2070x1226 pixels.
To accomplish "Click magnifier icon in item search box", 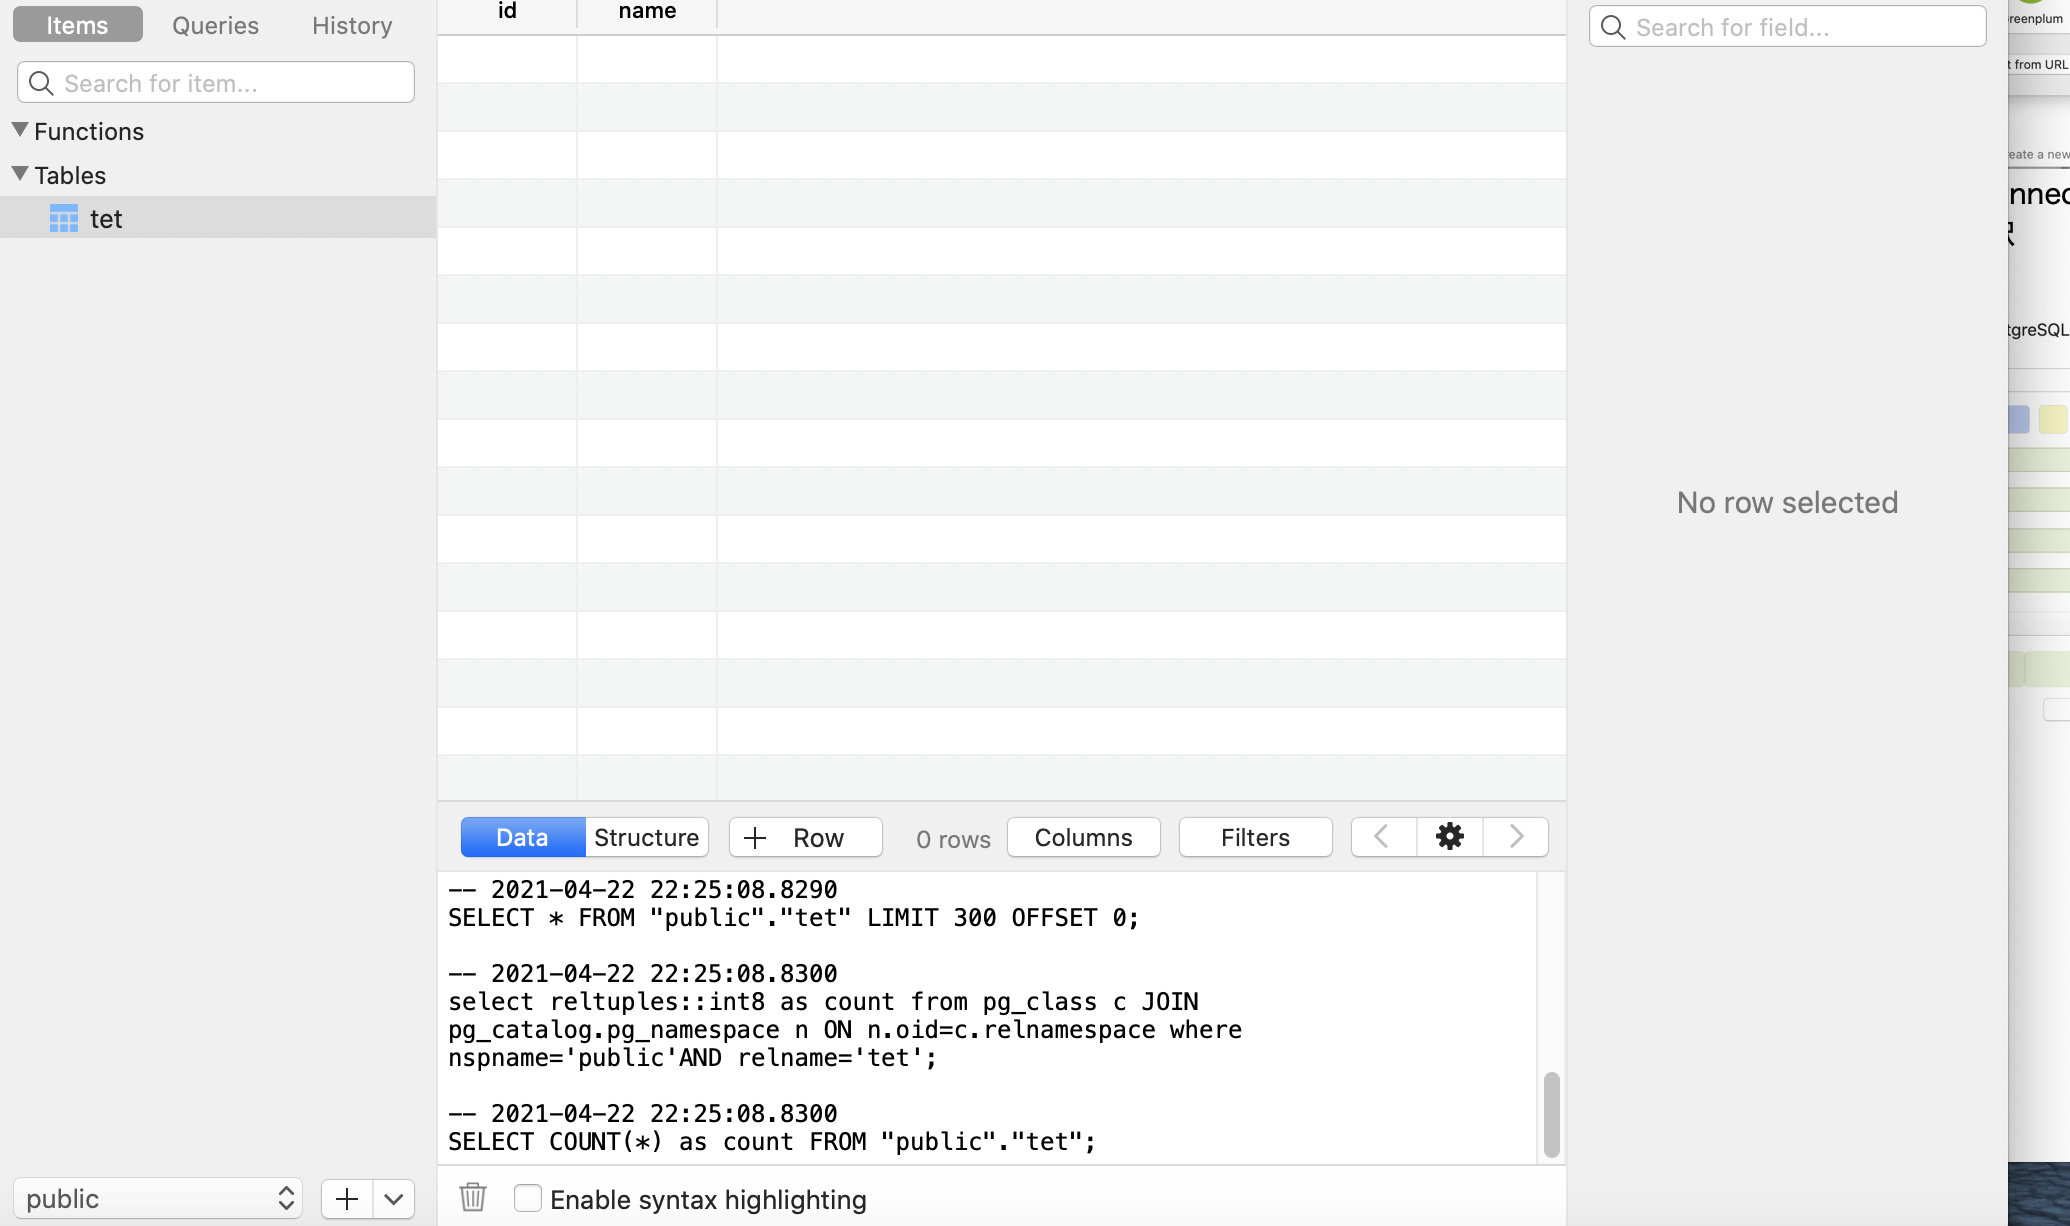I will [x=41, y=83].
